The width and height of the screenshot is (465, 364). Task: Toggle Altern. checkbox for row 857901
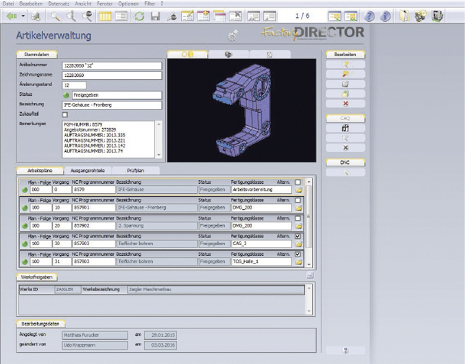tap(298, 200)
